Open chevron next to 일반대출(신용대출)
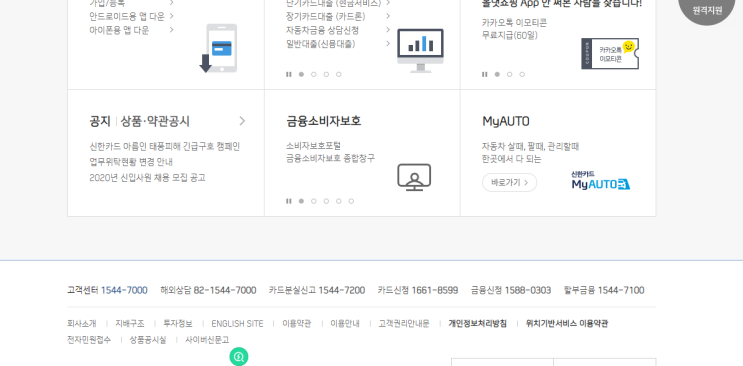 tap(388, 44)
